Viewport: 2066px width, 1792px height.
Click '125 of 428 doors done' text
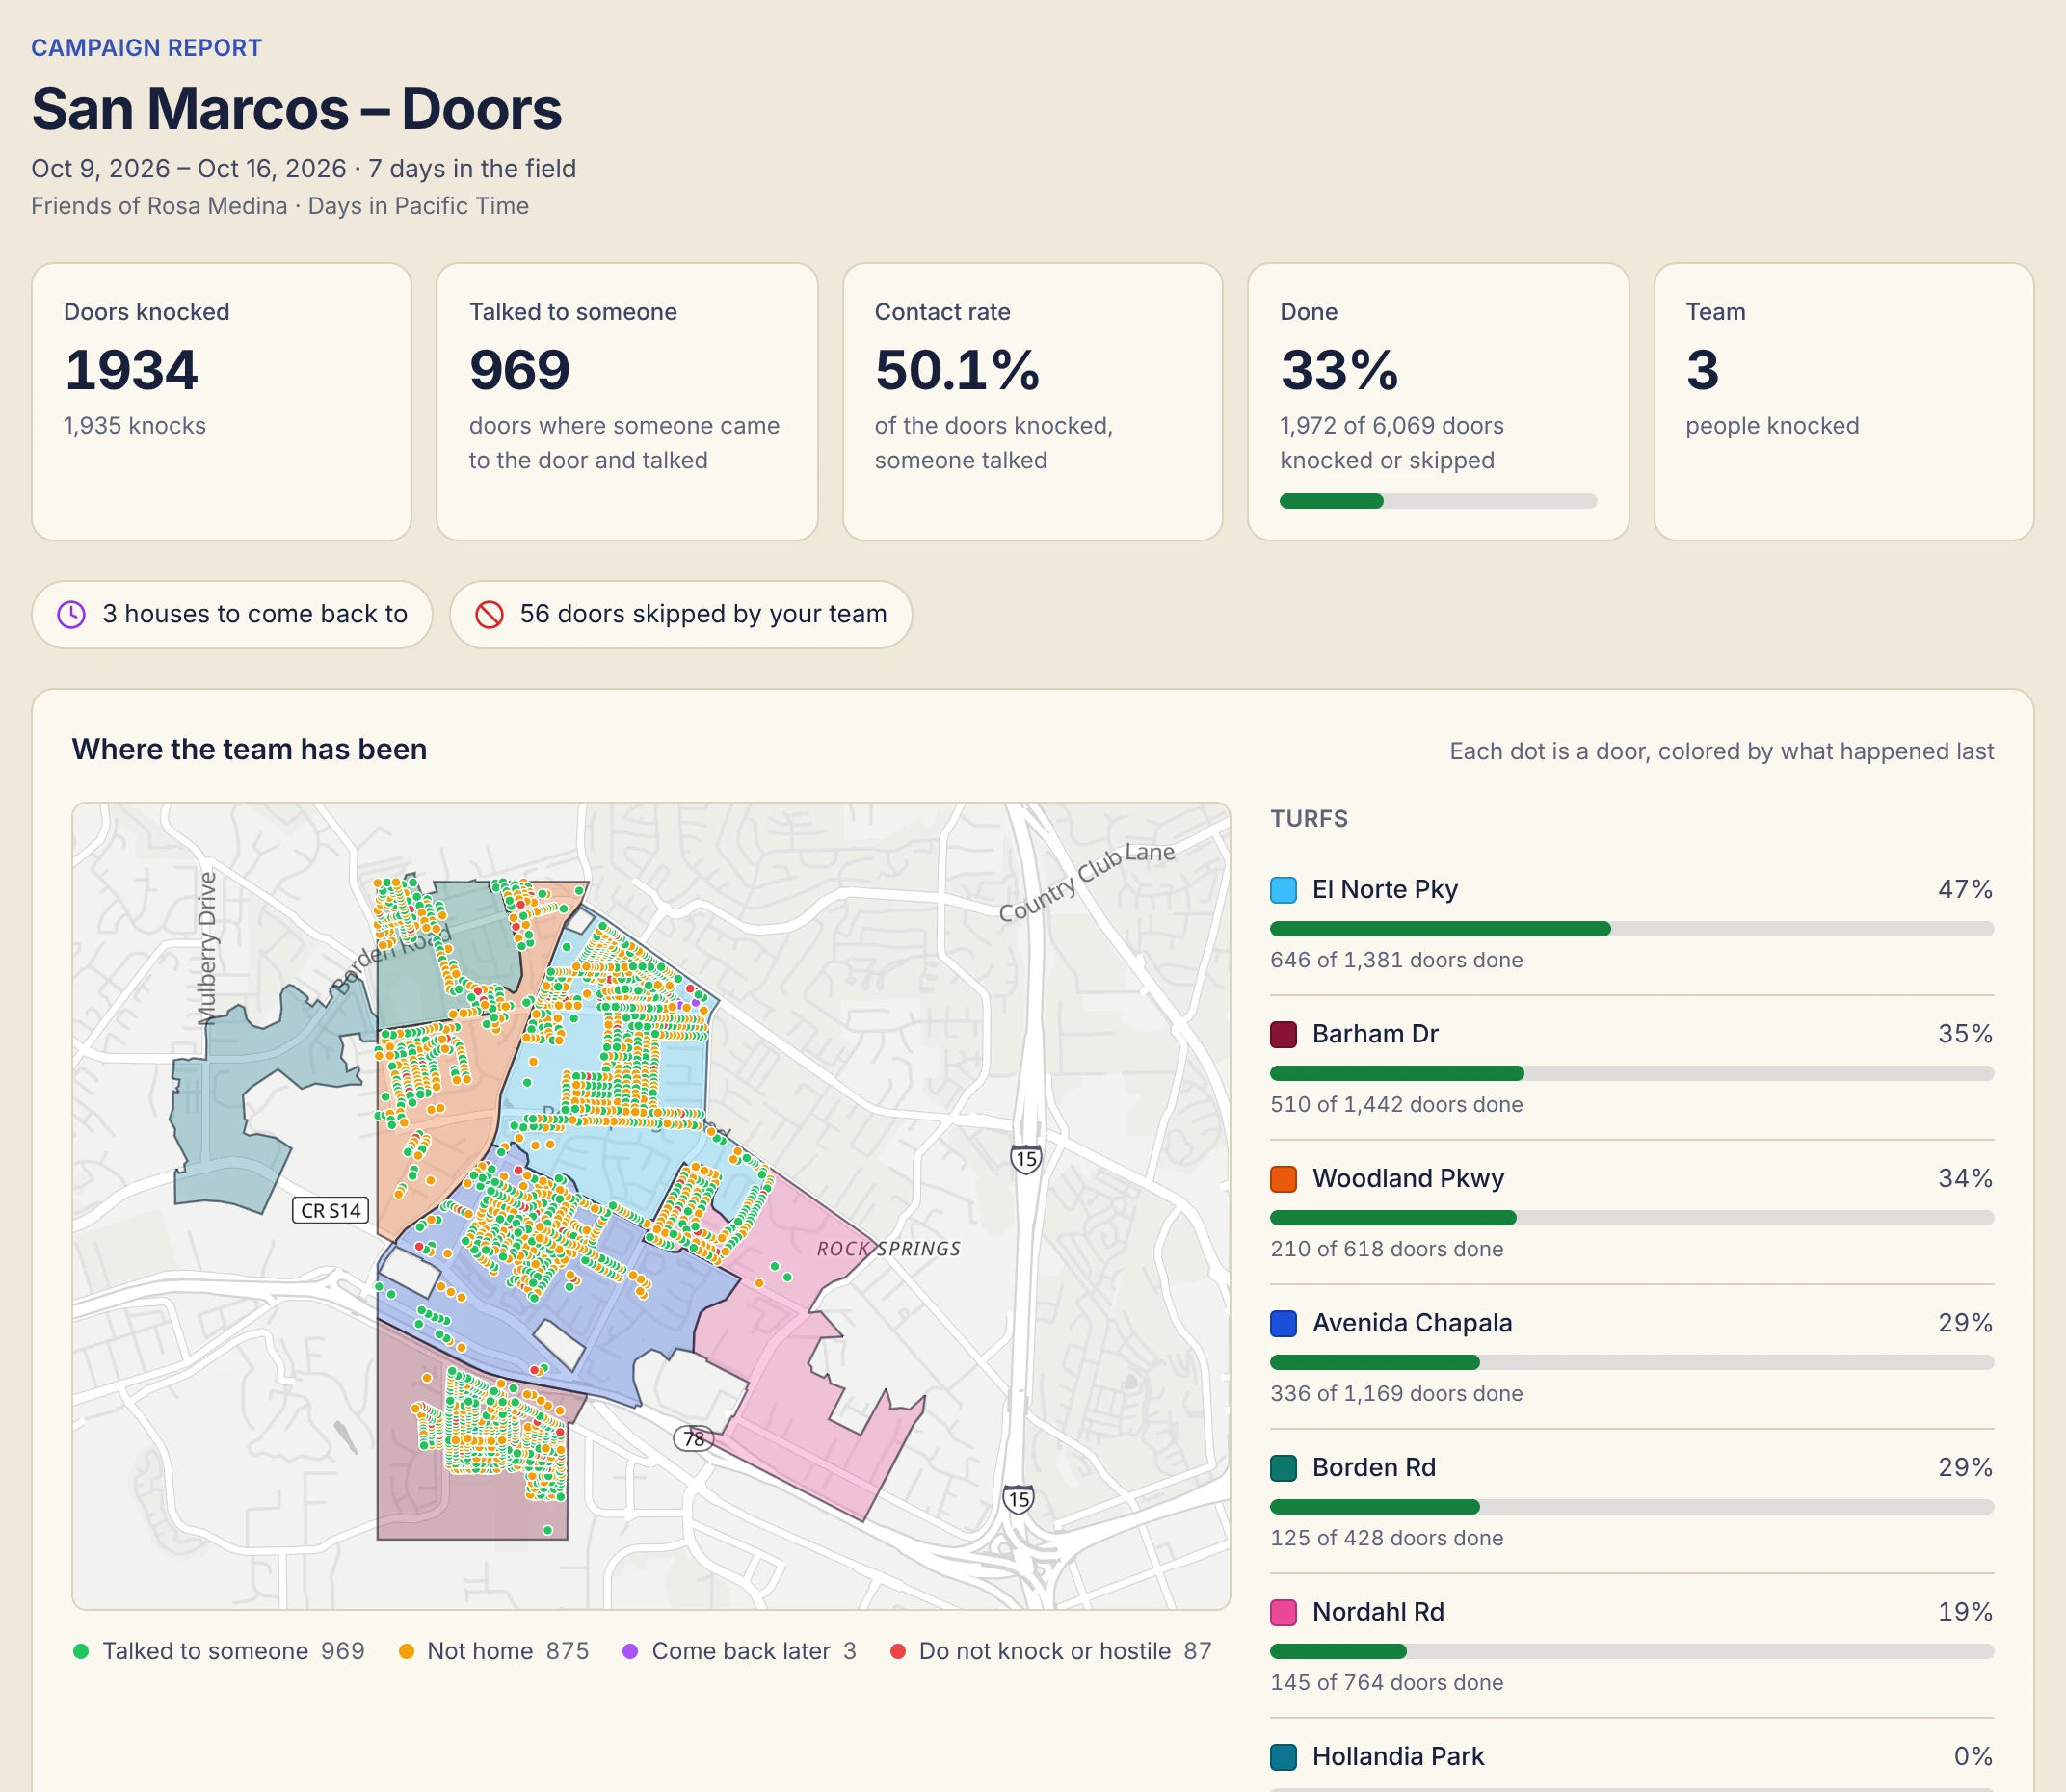[x=1386, y=1538]
